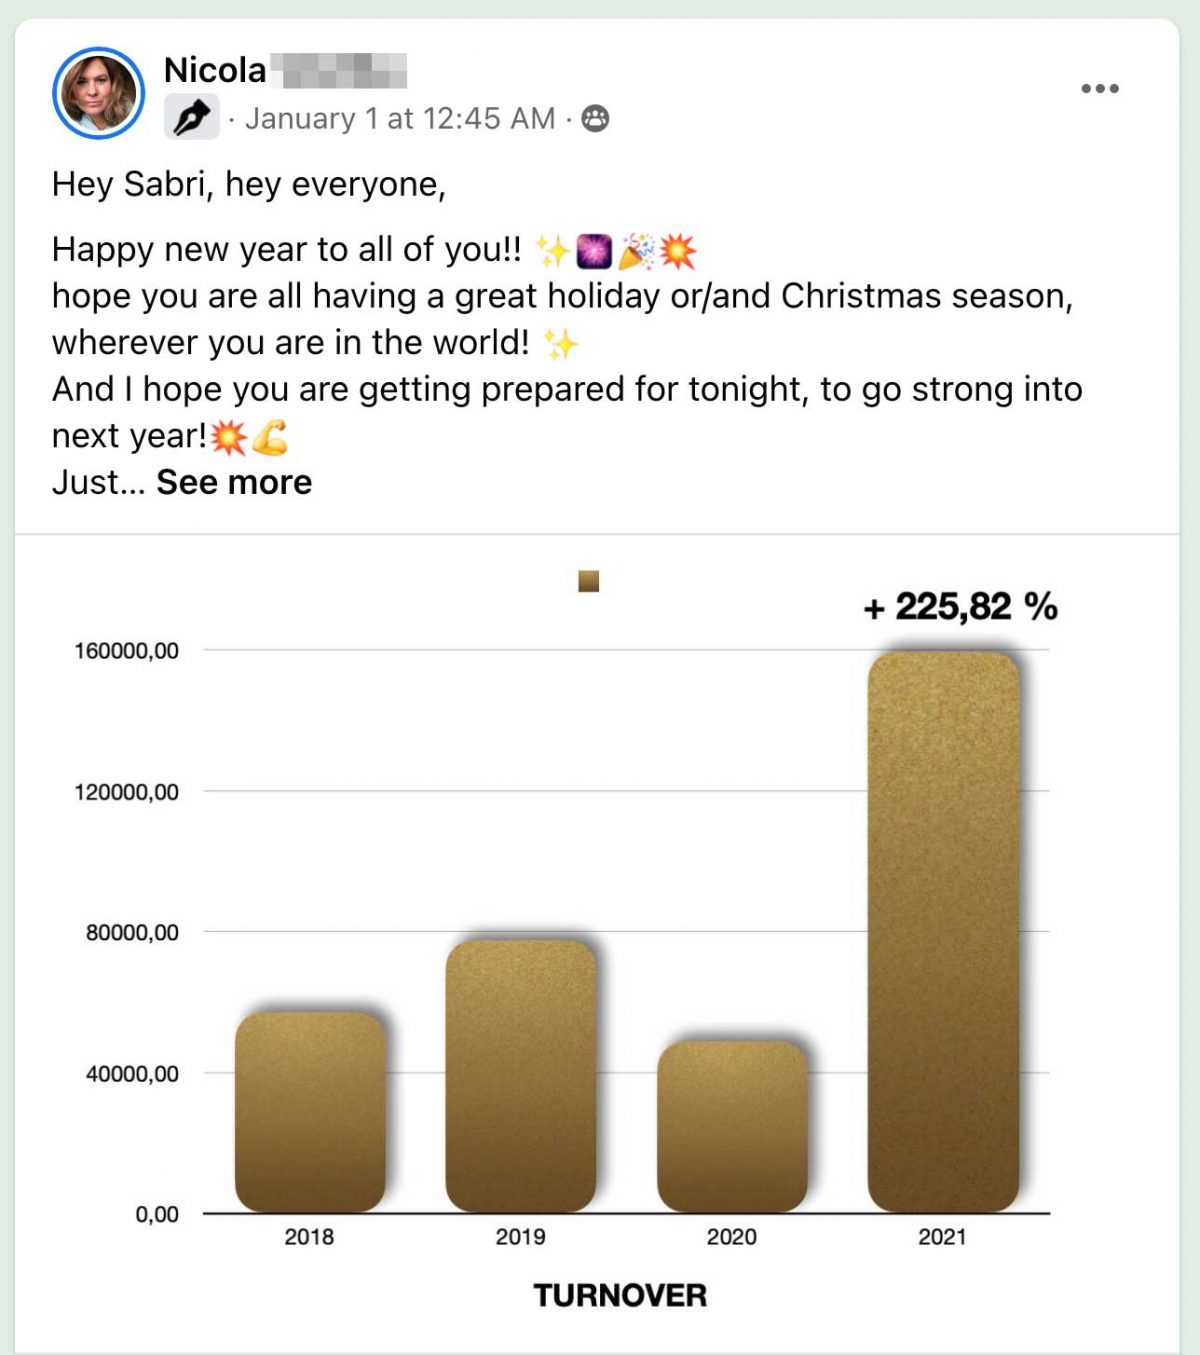Click the party popper emoji in post
Viewport: 1200px width, 1355px height.
click(636, 251)
